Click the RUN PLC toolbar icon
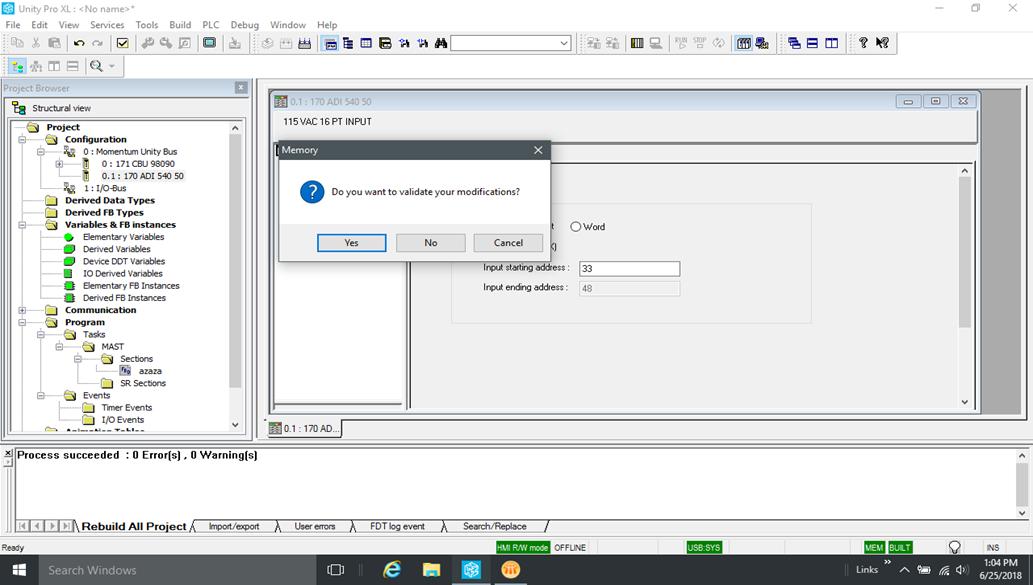Screen dimensions: 1033x585 681,43
